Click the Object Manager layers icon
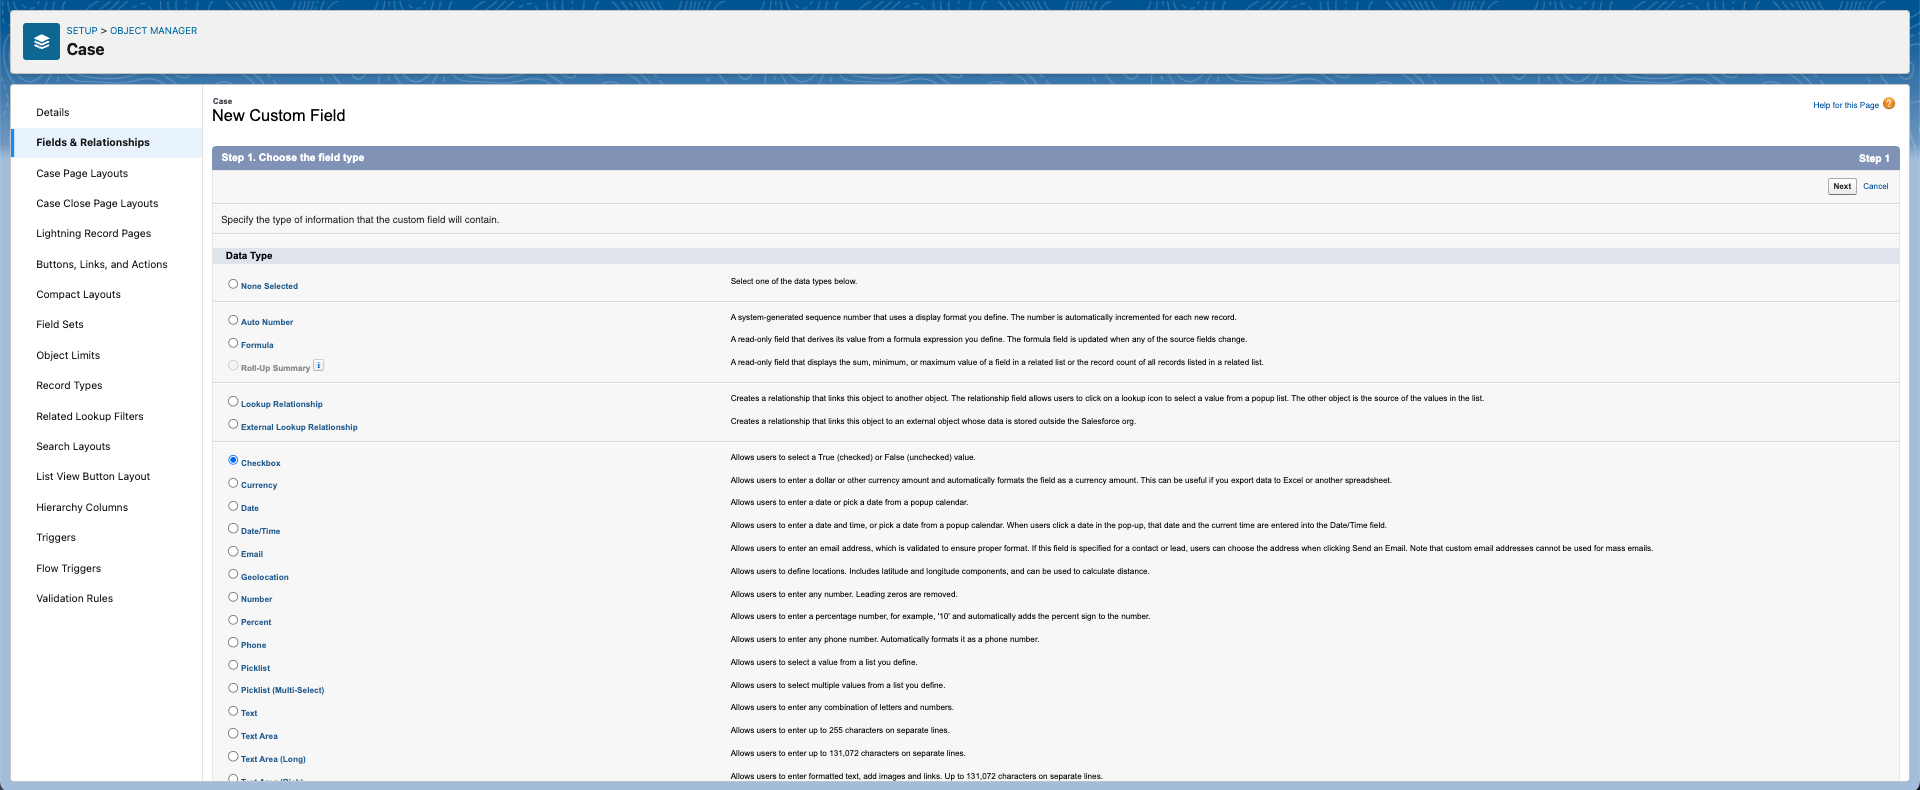Screen dimensions: 1920x790 (x=41, y=42)
